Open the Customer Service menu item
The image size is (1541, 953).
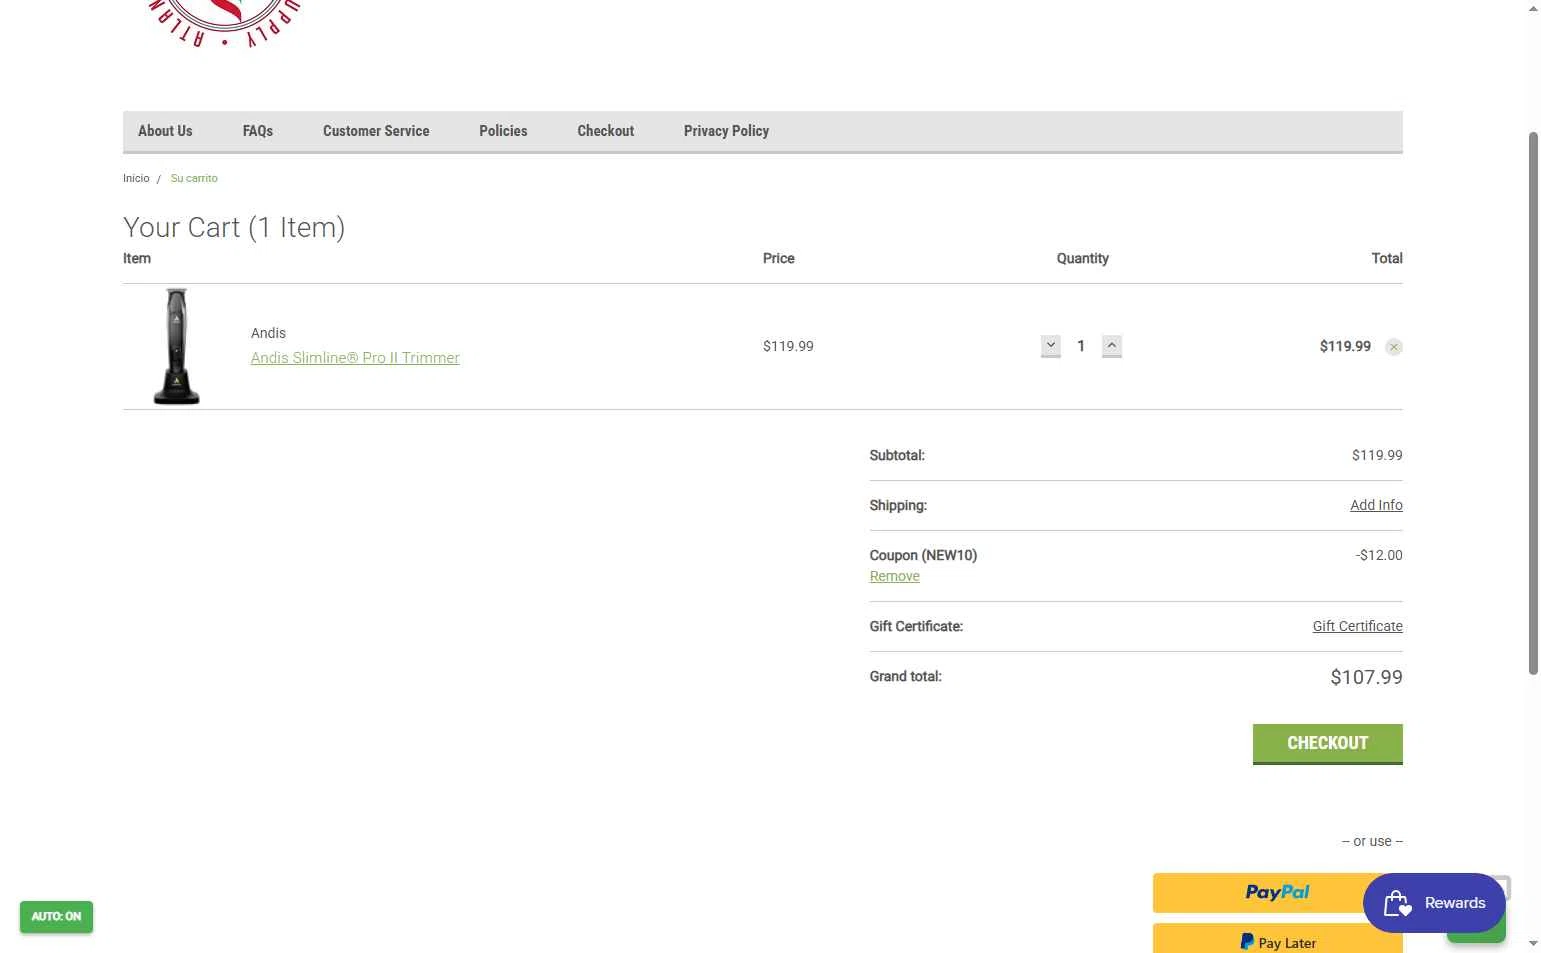pyautogui.click(x=376, y=131)
